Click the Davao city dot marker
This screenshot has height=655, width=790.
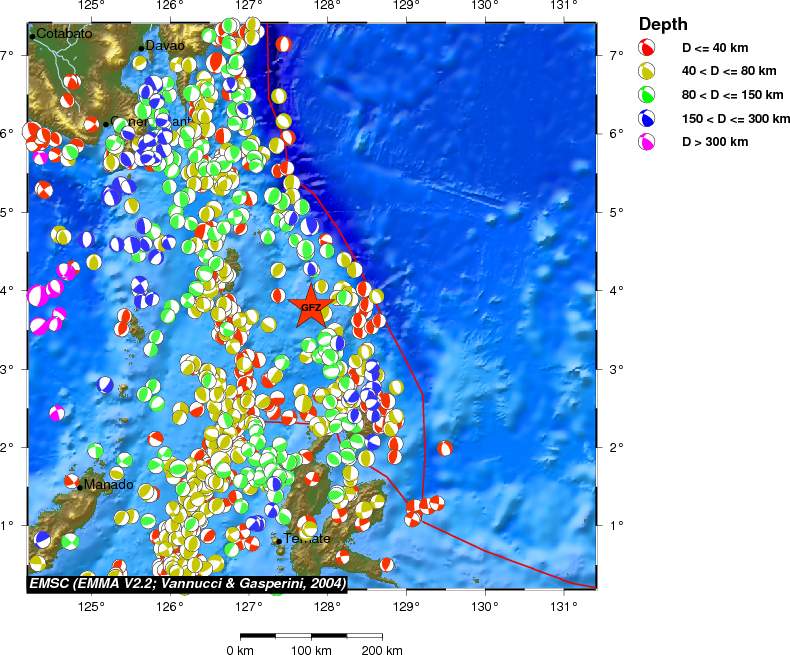coord(141,48)
